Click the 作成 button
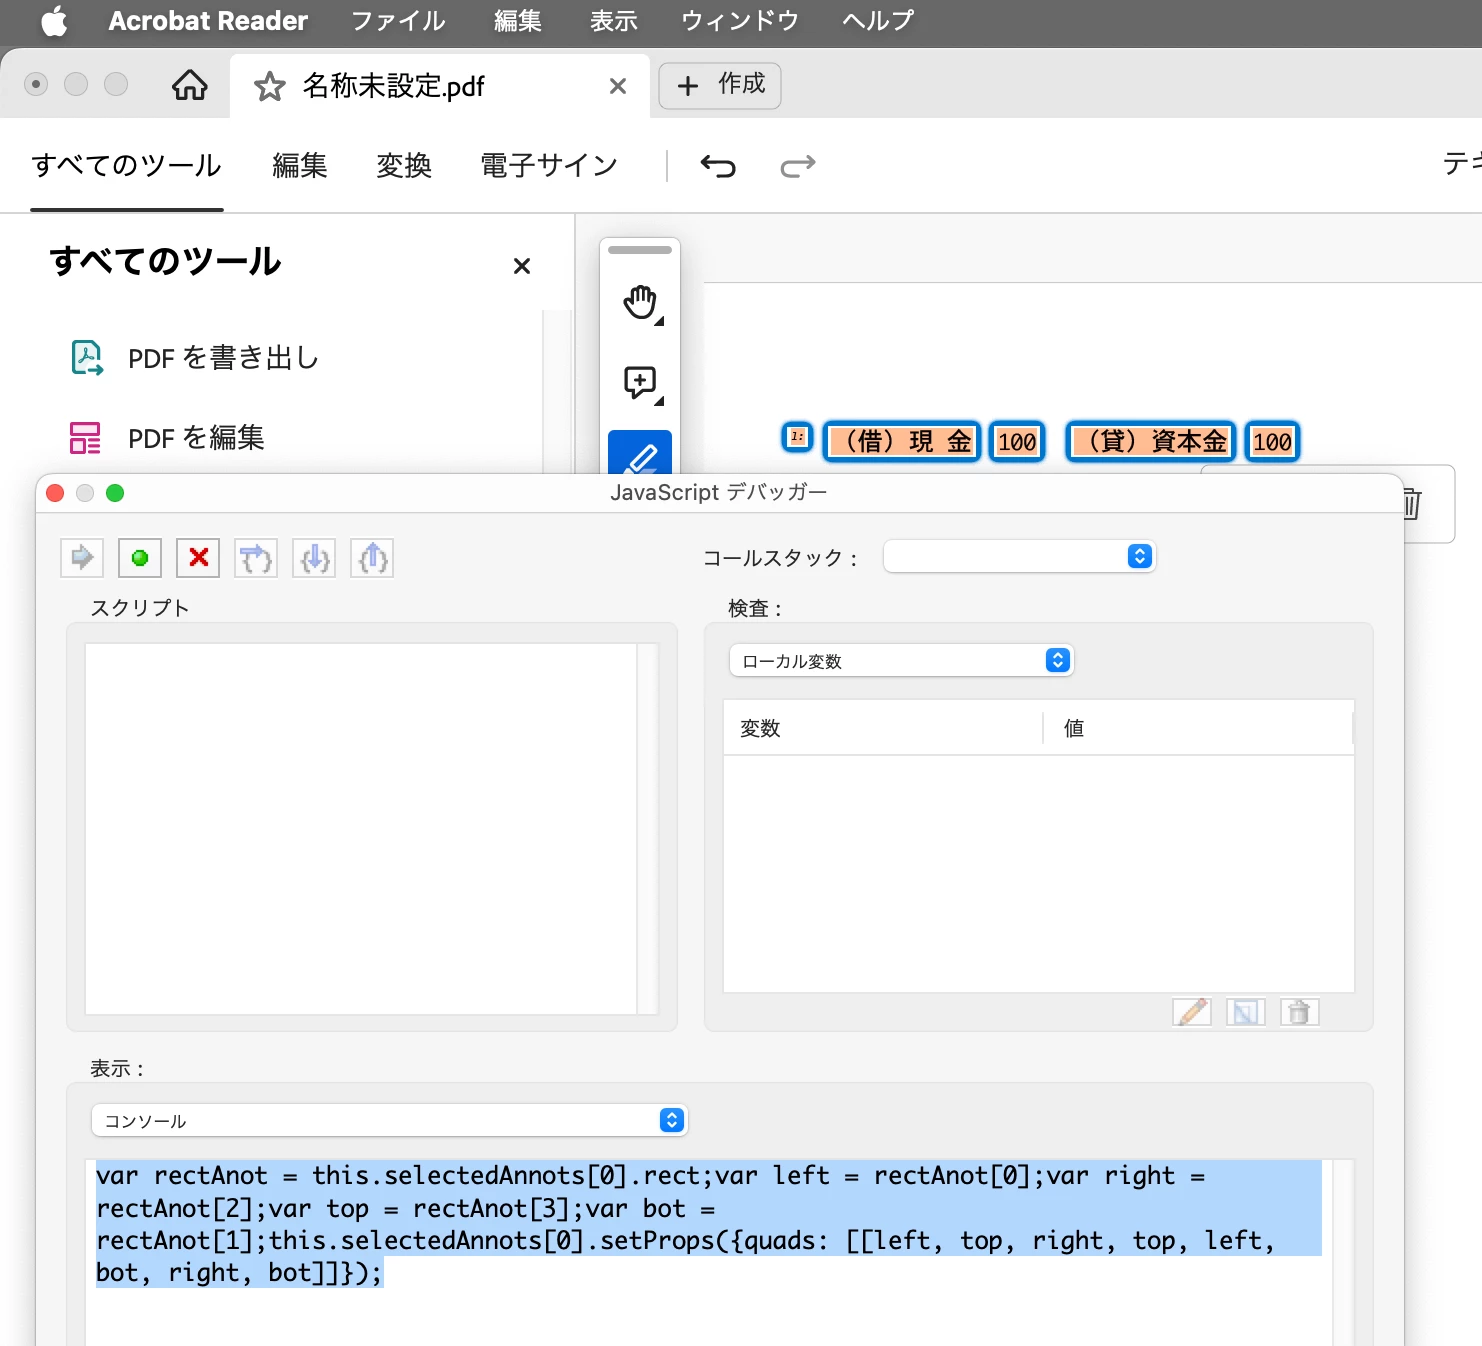This screenshot has width=1482, height=1346. click(720, 85)
